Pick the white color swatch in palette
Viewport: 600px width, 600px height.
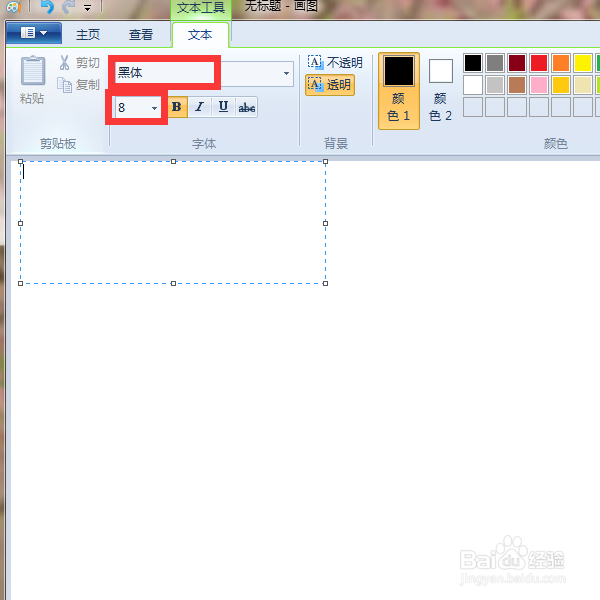(x=473, y=85)
